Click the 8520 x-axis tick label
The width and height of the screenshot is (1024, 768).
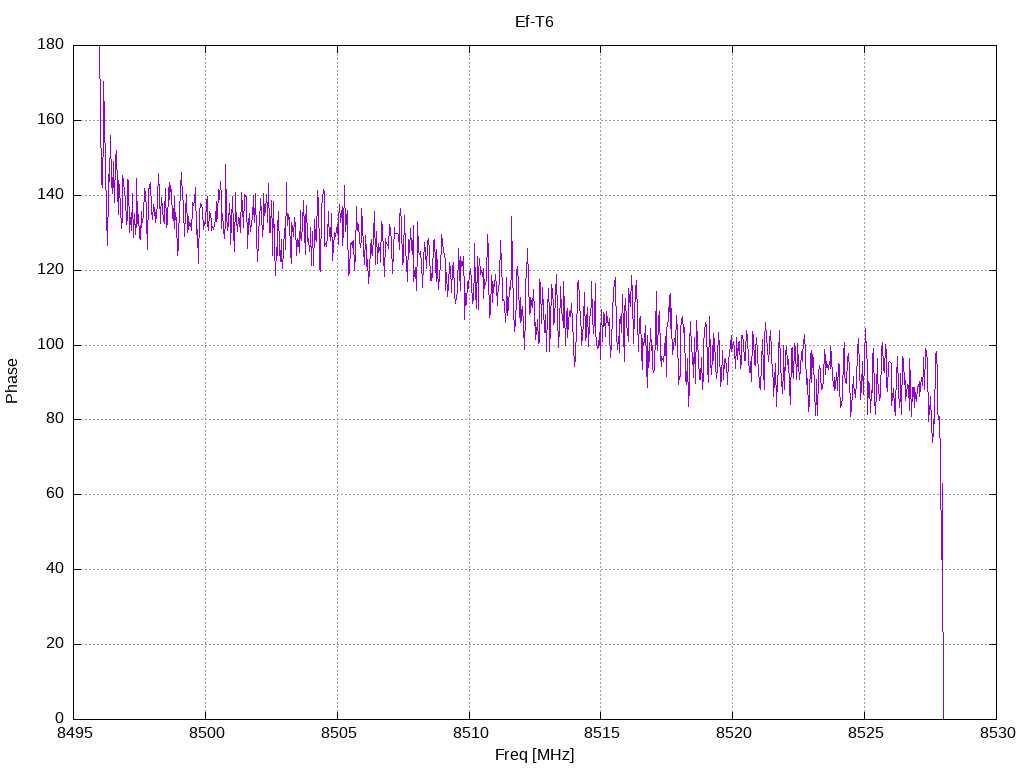[733, 733]
